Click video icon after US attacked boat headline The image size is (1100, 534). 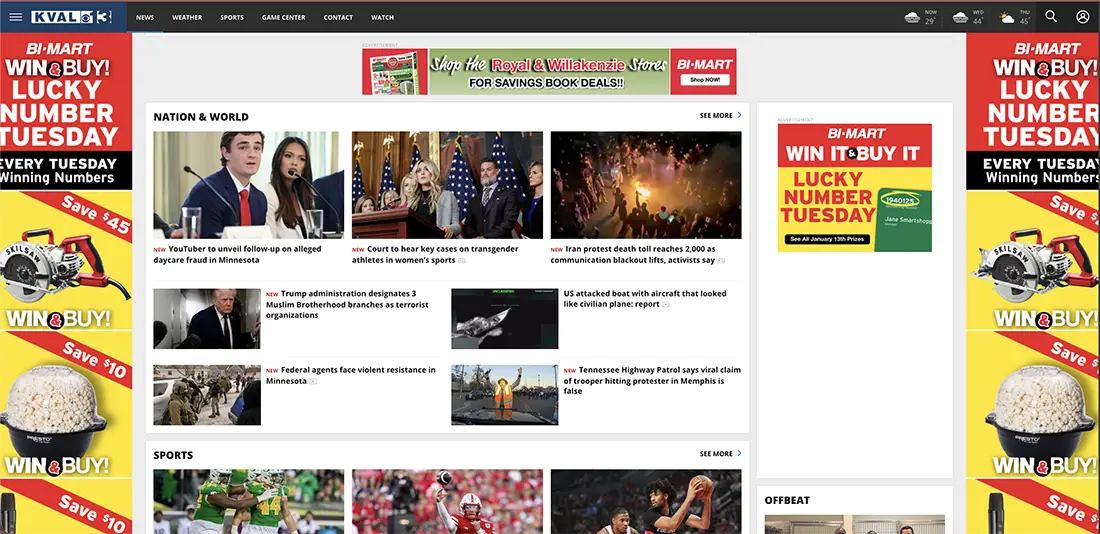(x=666, y=305)
